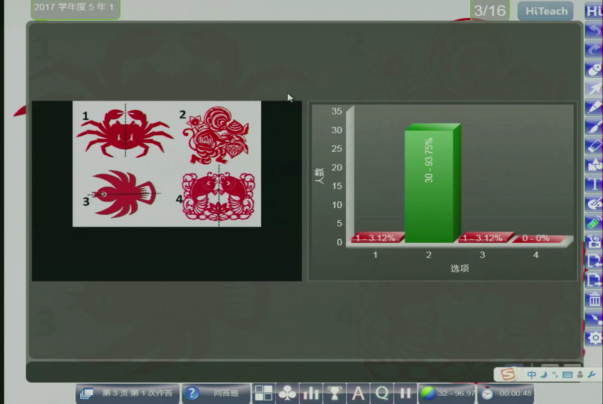Select the Pen tool
Viewport: 603px width, 404px height.
(x=594, y=107)
